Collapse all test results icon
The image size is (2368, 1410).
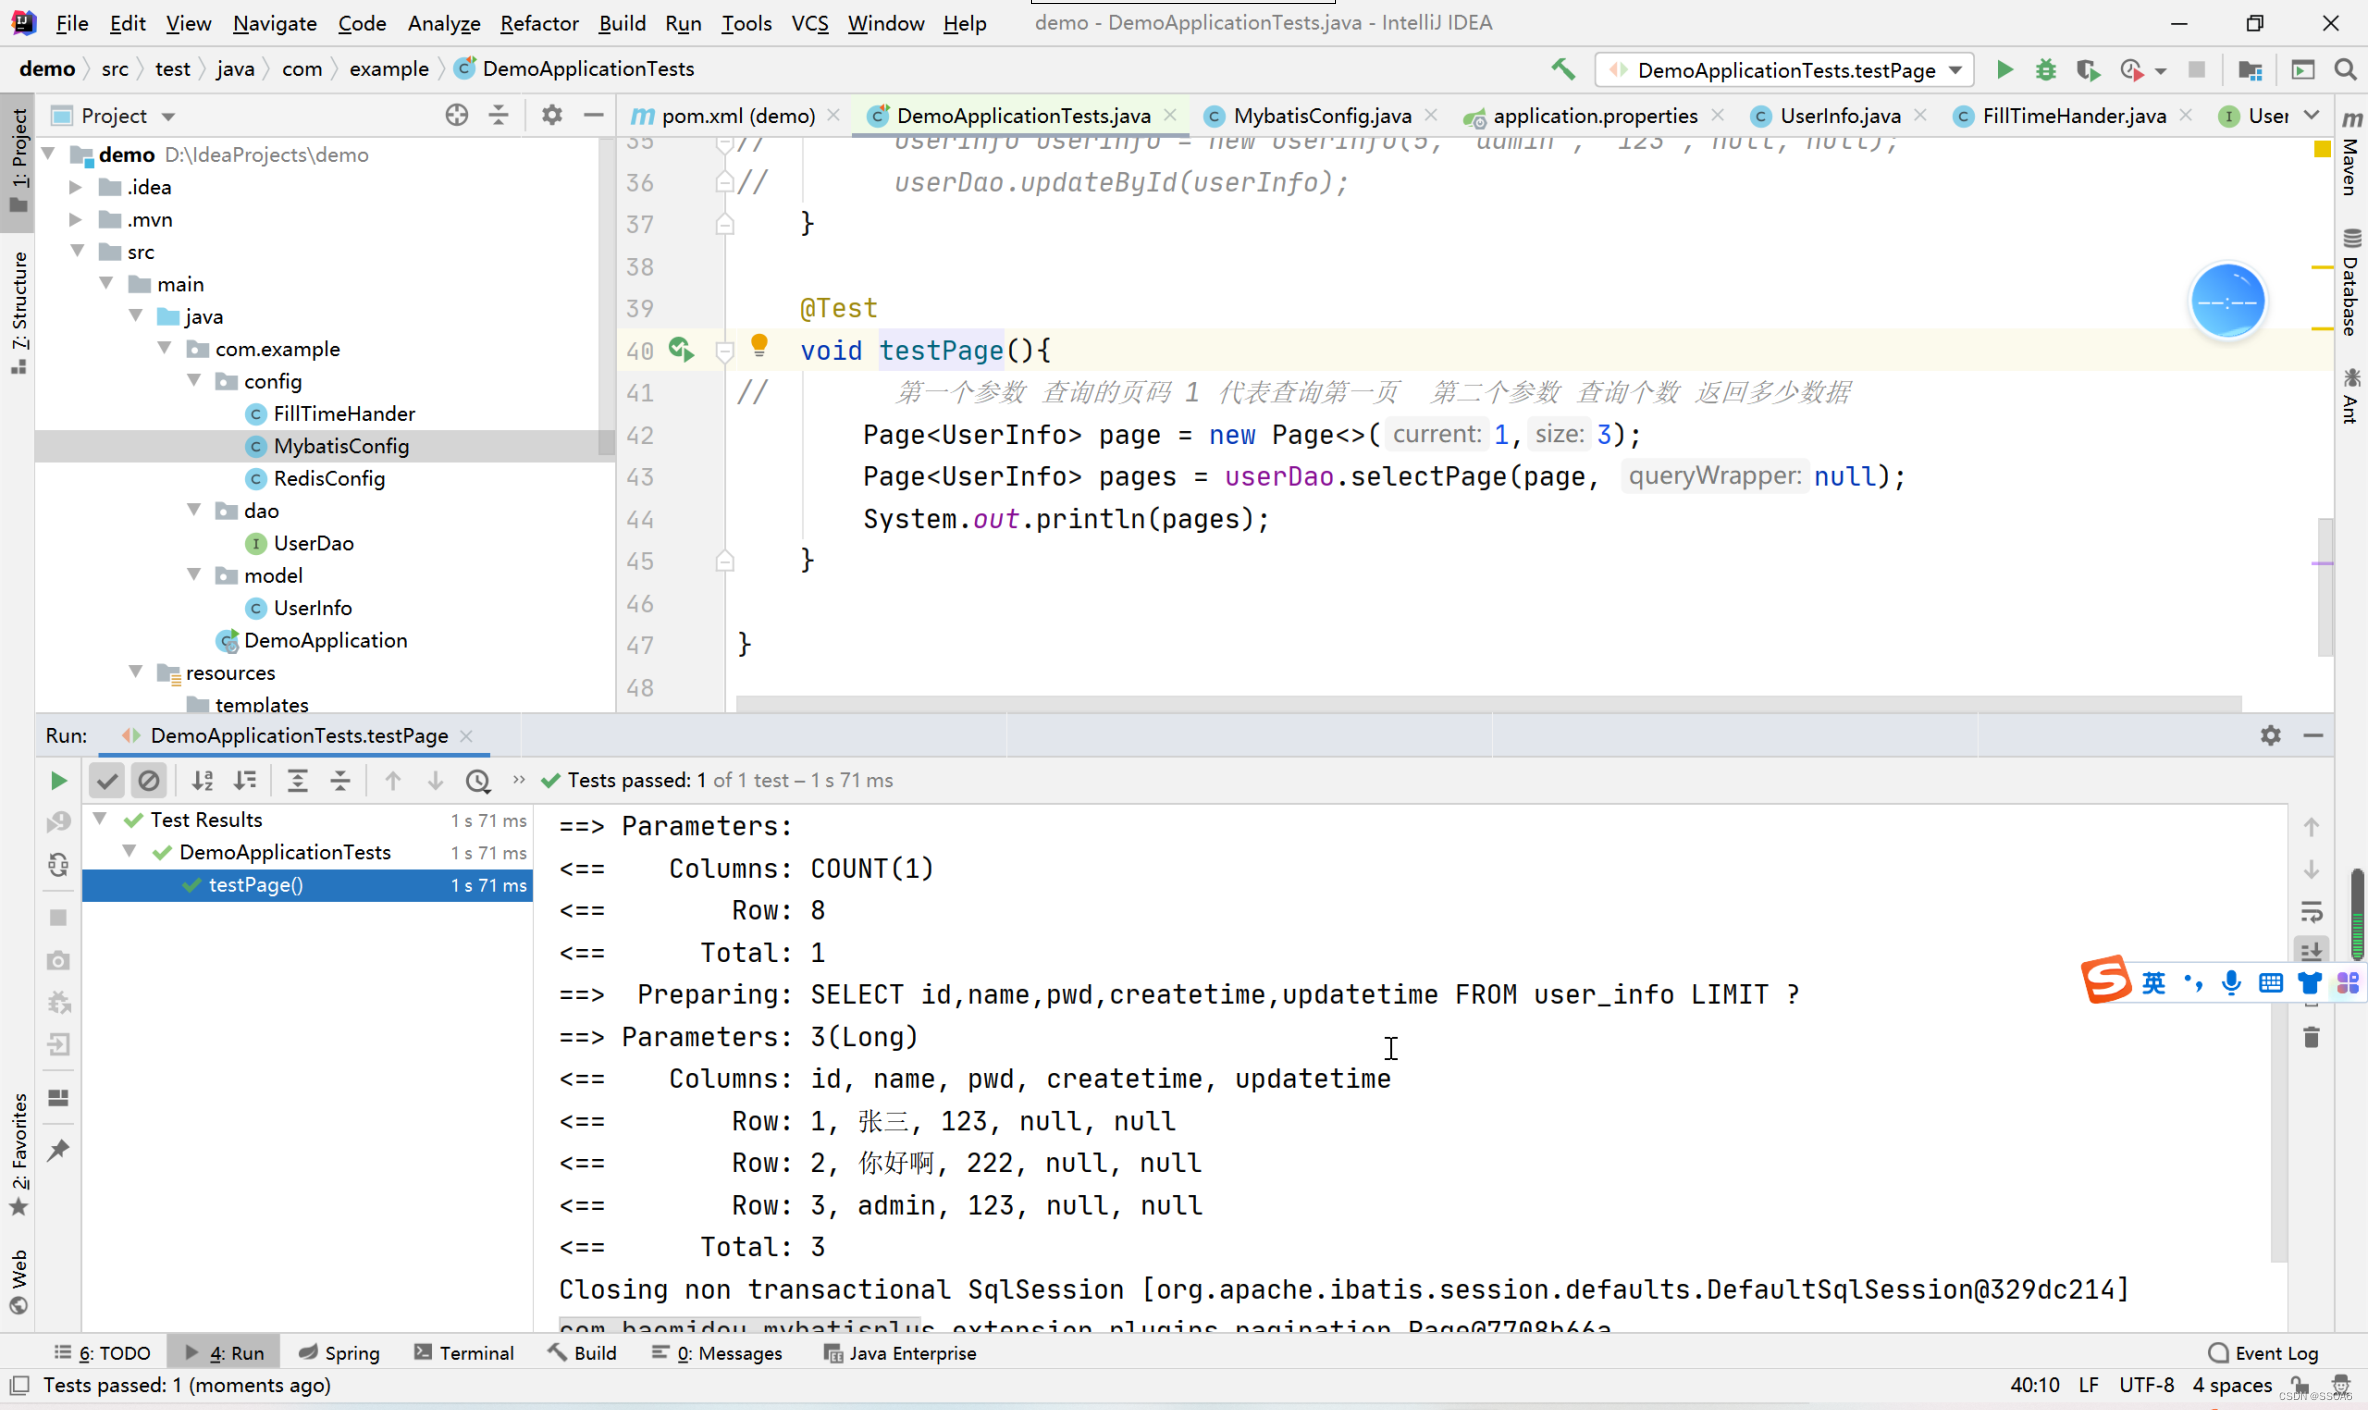point(340,780)
